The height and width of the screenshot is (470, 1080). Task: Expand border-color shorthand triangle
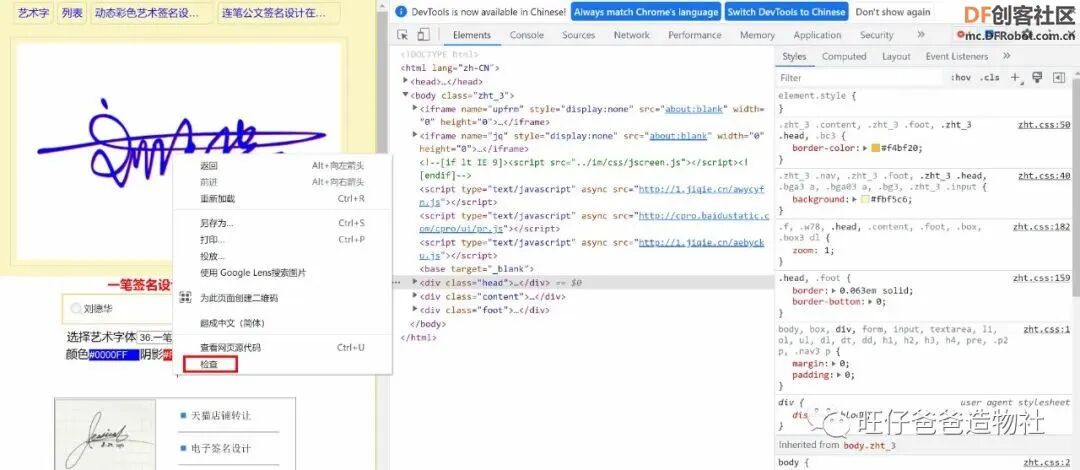[865, 148]
